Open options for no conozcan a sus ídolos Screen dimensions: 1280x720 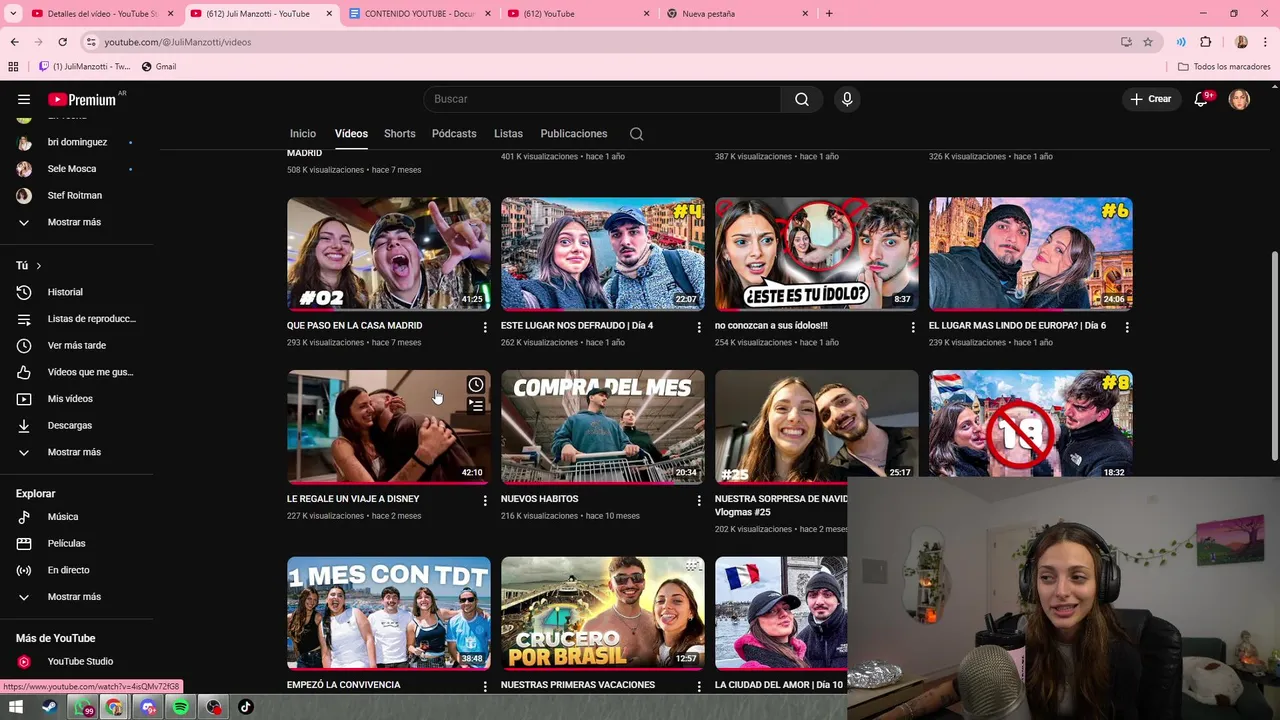tap(913, 327)
